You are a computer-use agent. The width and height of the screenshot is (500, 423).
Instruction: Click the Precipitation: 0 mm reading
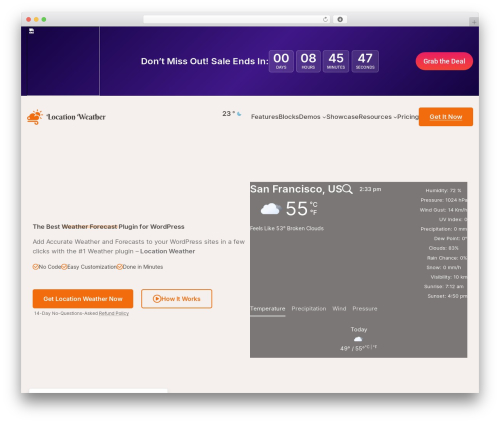coord(444,229)
